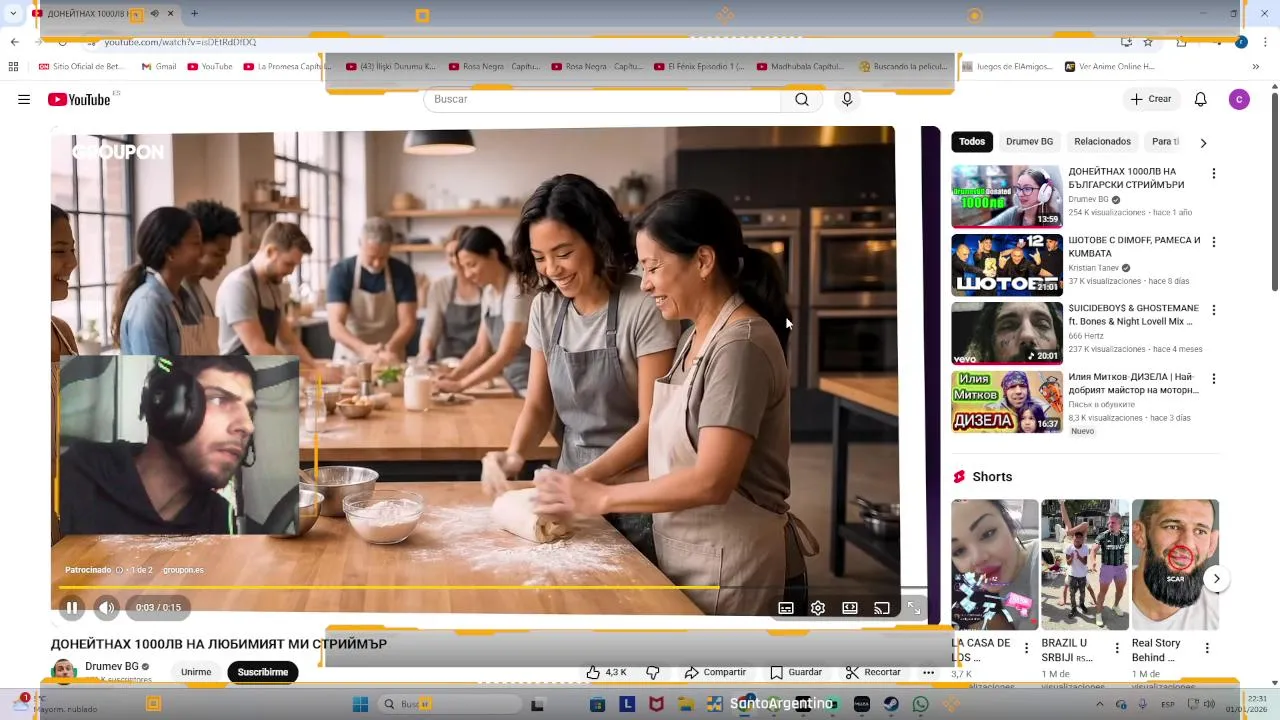This screenshot has width=1280, height=720.
Task: Go to the YouTube home logo
Action: tap(79, 99)
